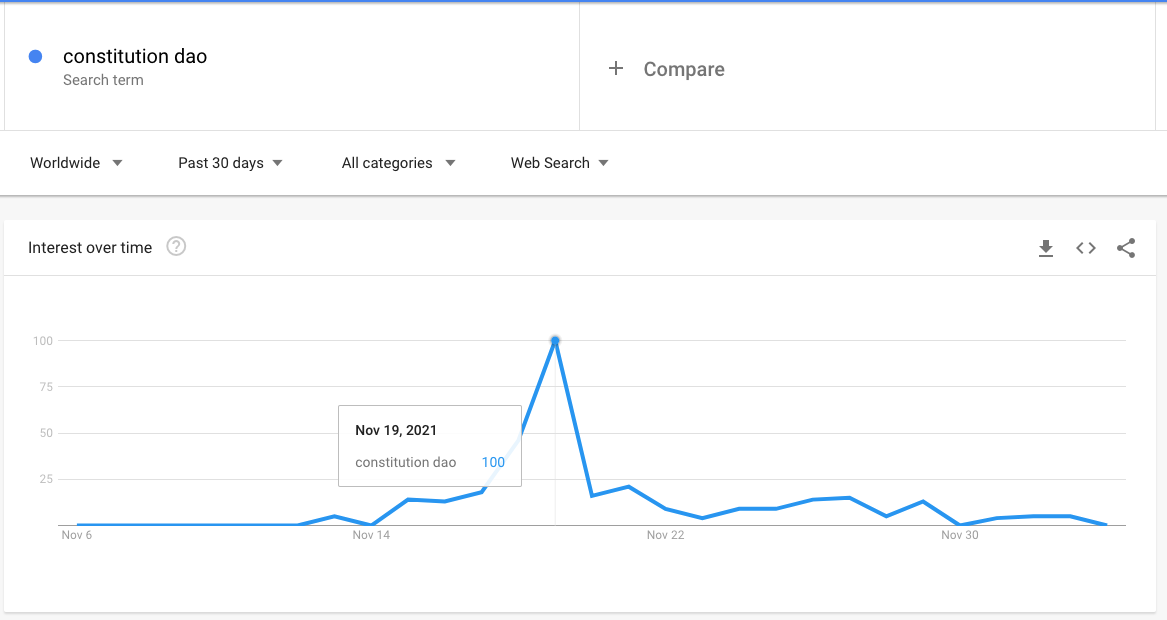The image size is (1167, 620).
Task: Expand the Worldwide region dropdown
Action: point(76,163)
